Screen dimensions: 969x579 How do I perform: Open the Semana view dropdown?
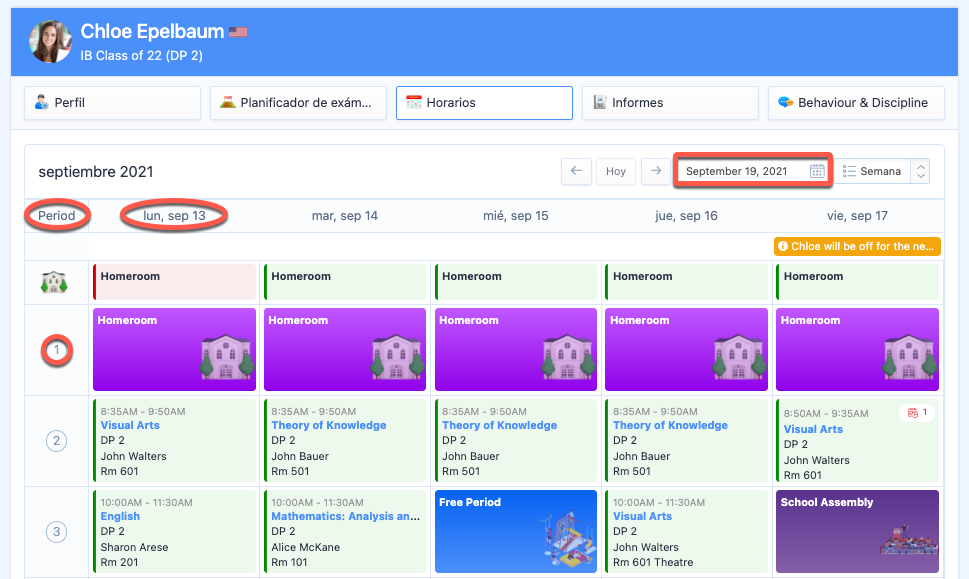click(873, 171)
